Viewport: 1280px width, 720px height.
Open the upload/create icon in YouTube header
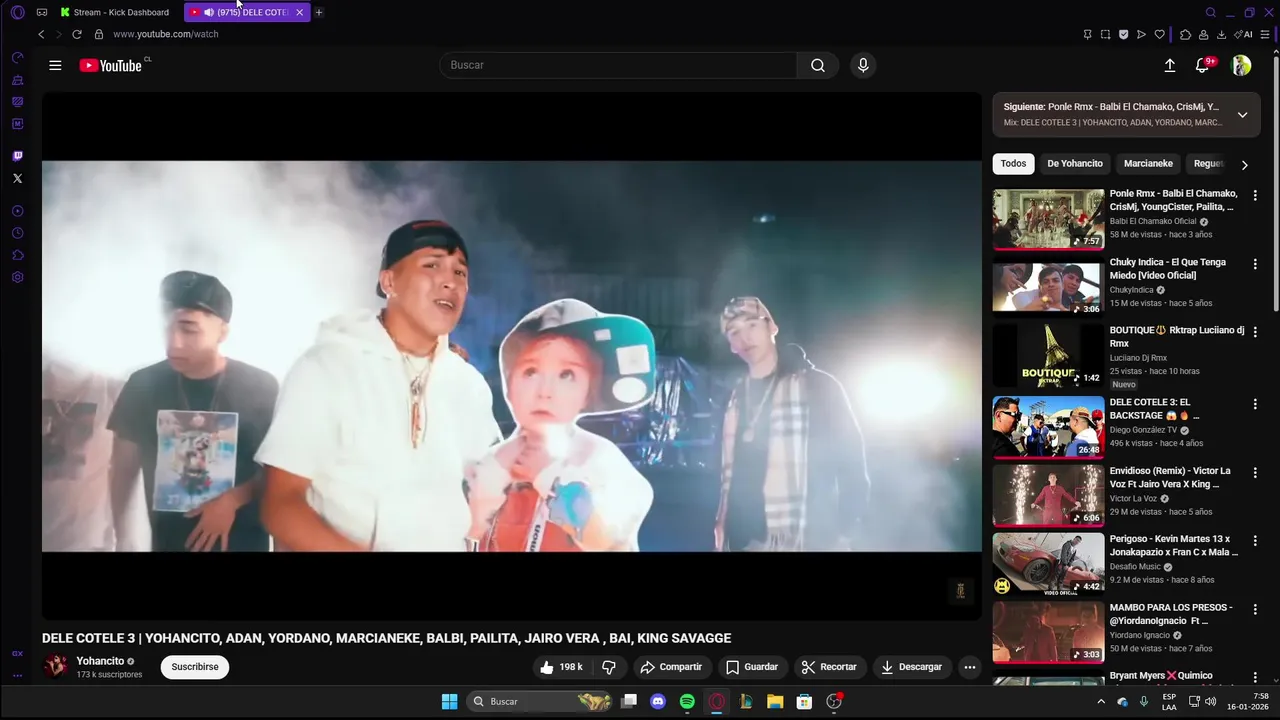(1170, 65)
